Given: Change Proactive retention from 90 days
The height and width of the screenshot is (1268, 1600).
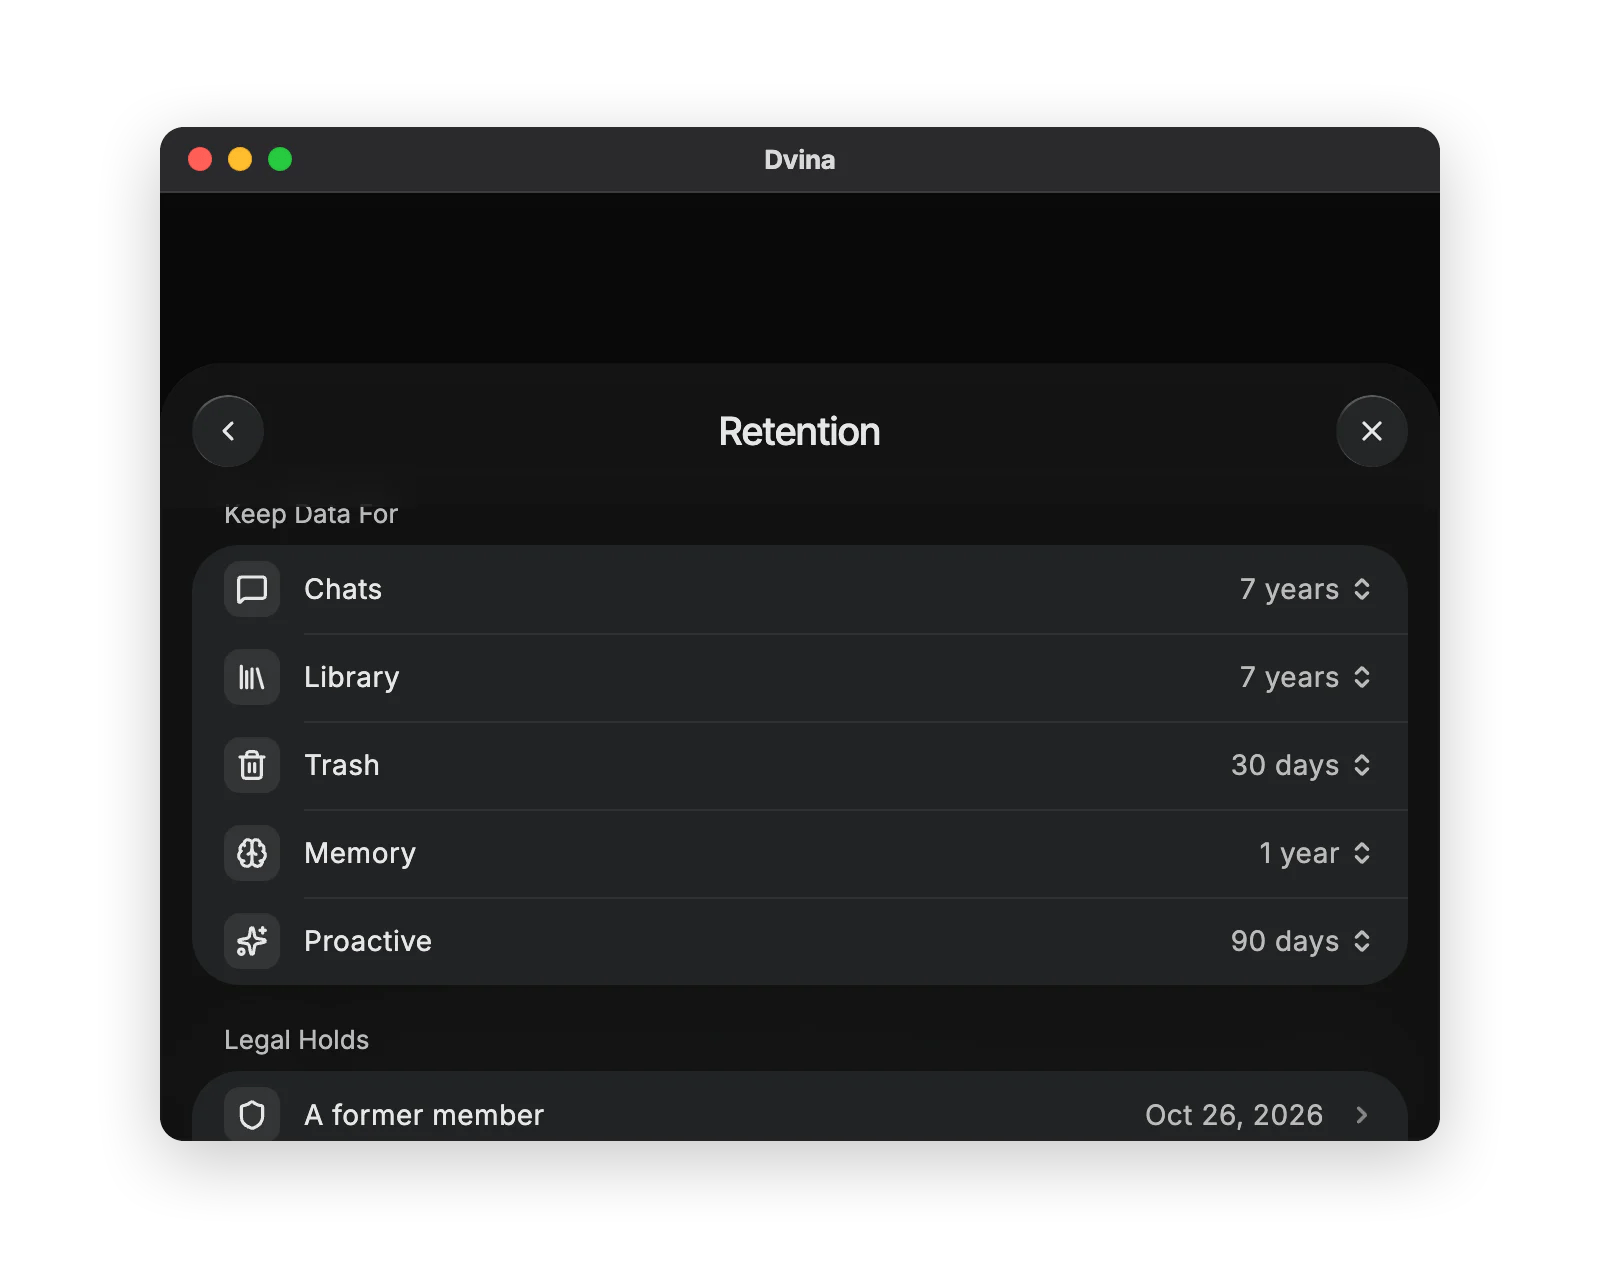Looking at the screenshot, I should (x=1301, y=941).
